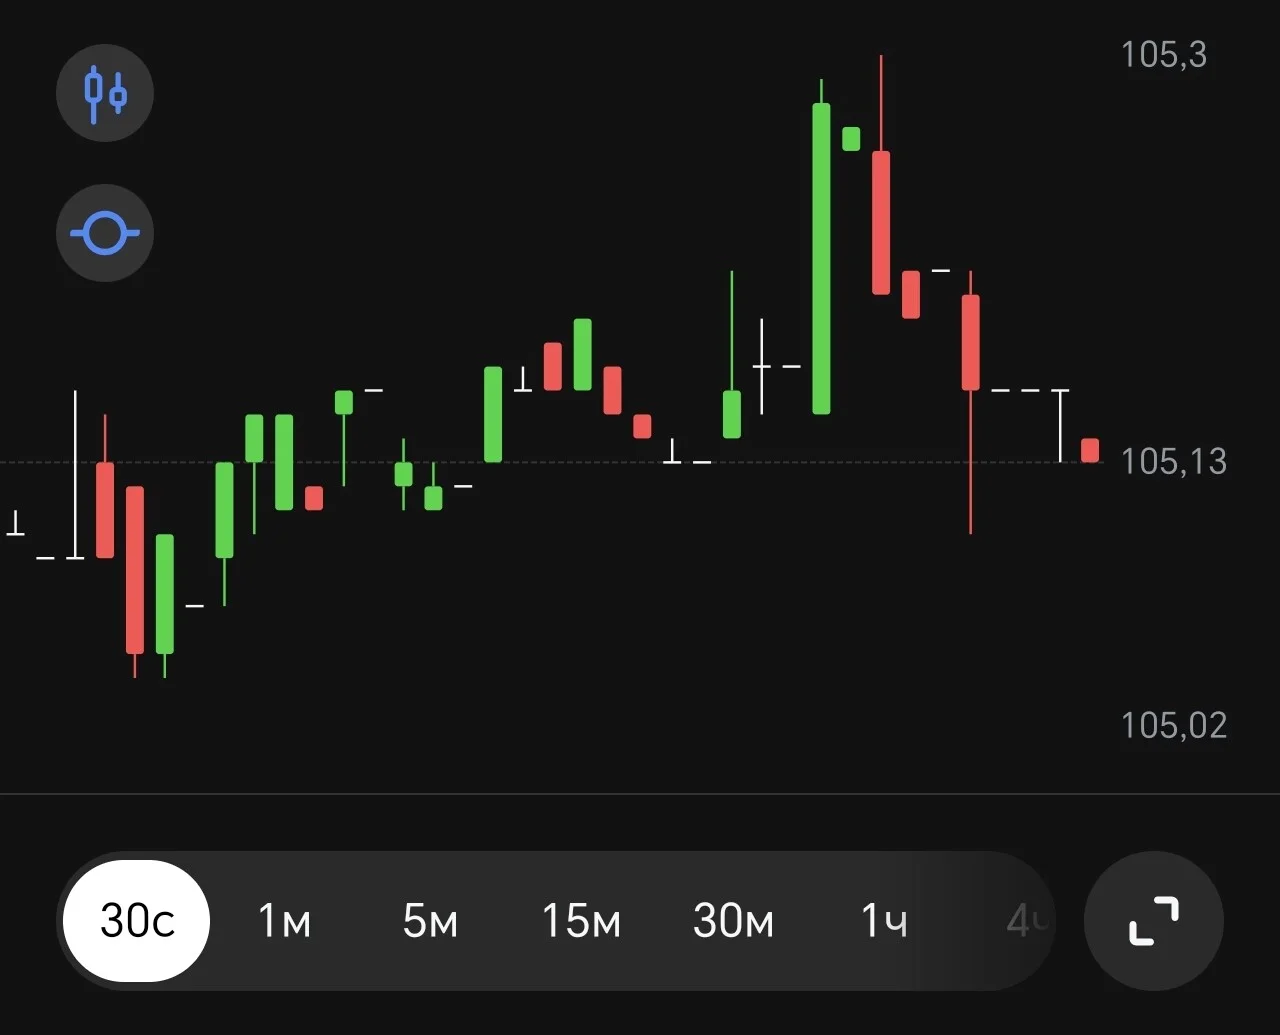Choose the 15м timeframe
Image resolution: width=1280 pixels, height=1035 pixels.
click(x=580, y=921)
